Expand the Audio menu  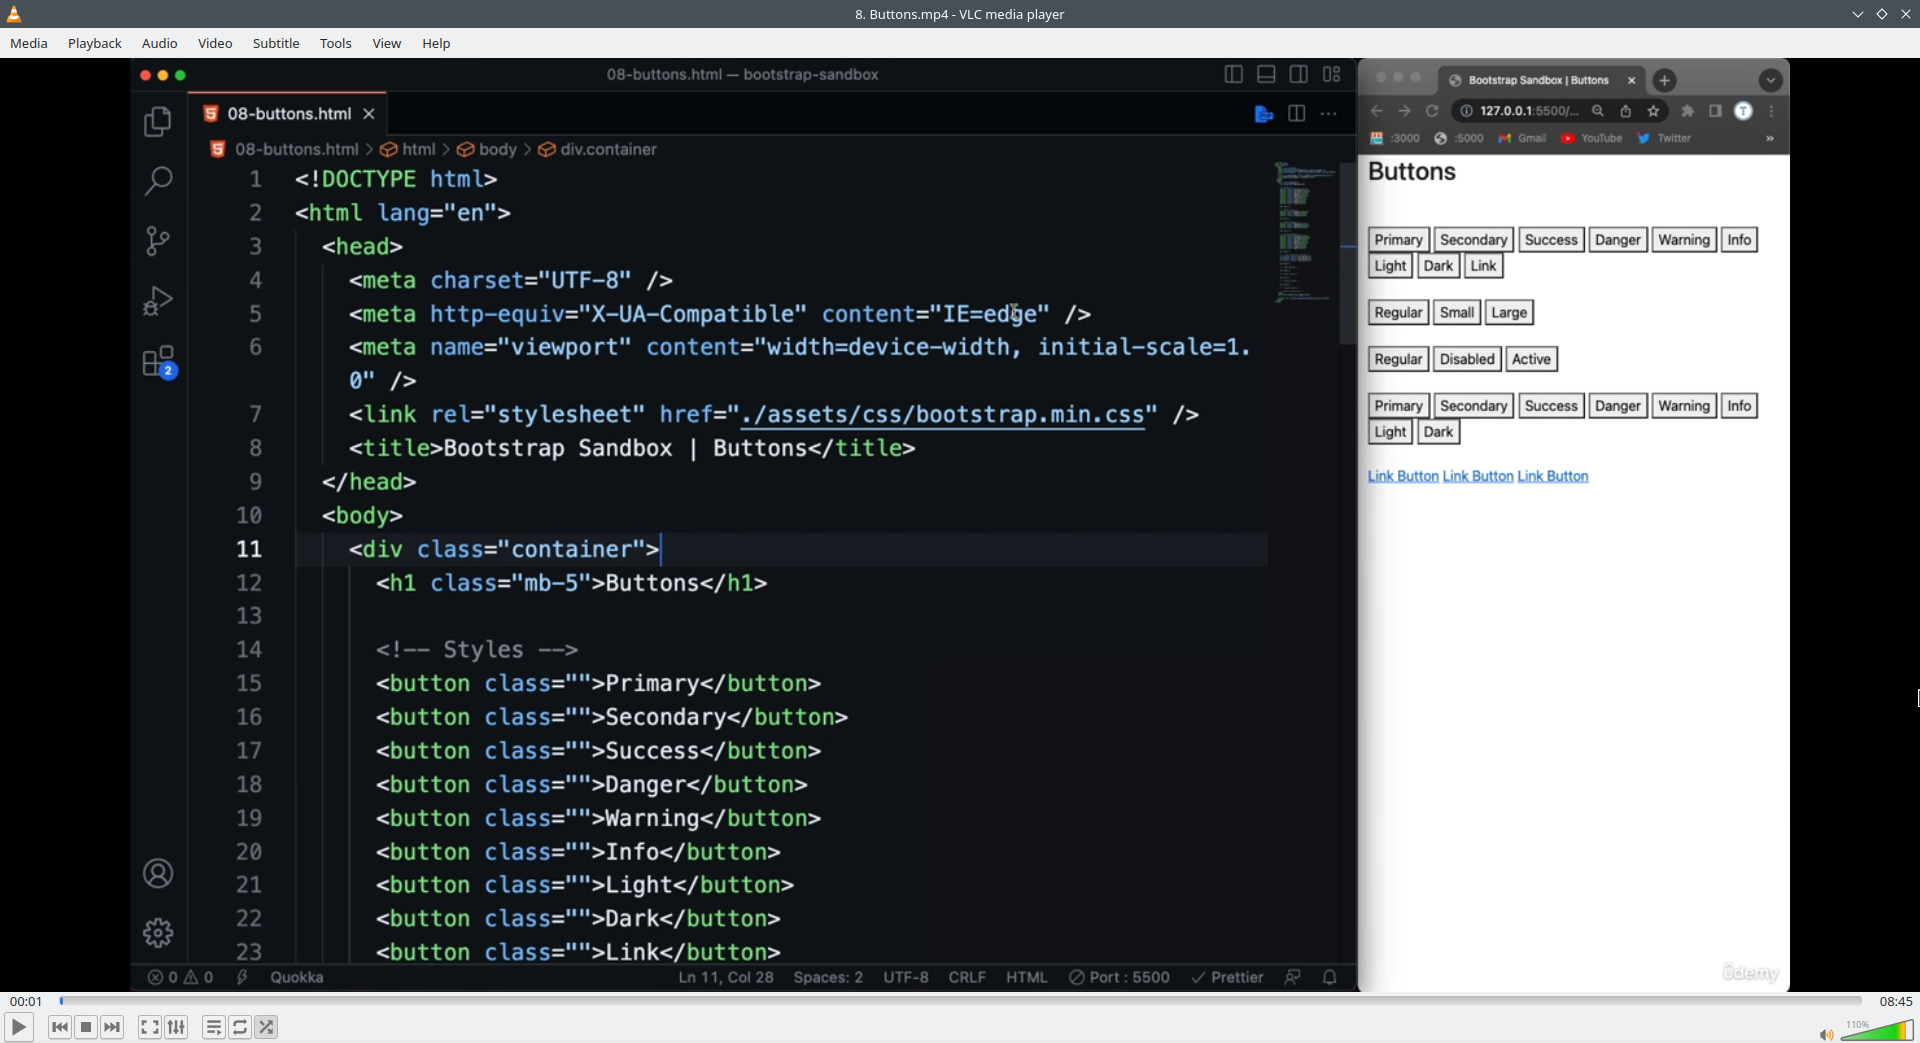click(x=160, y=43)
